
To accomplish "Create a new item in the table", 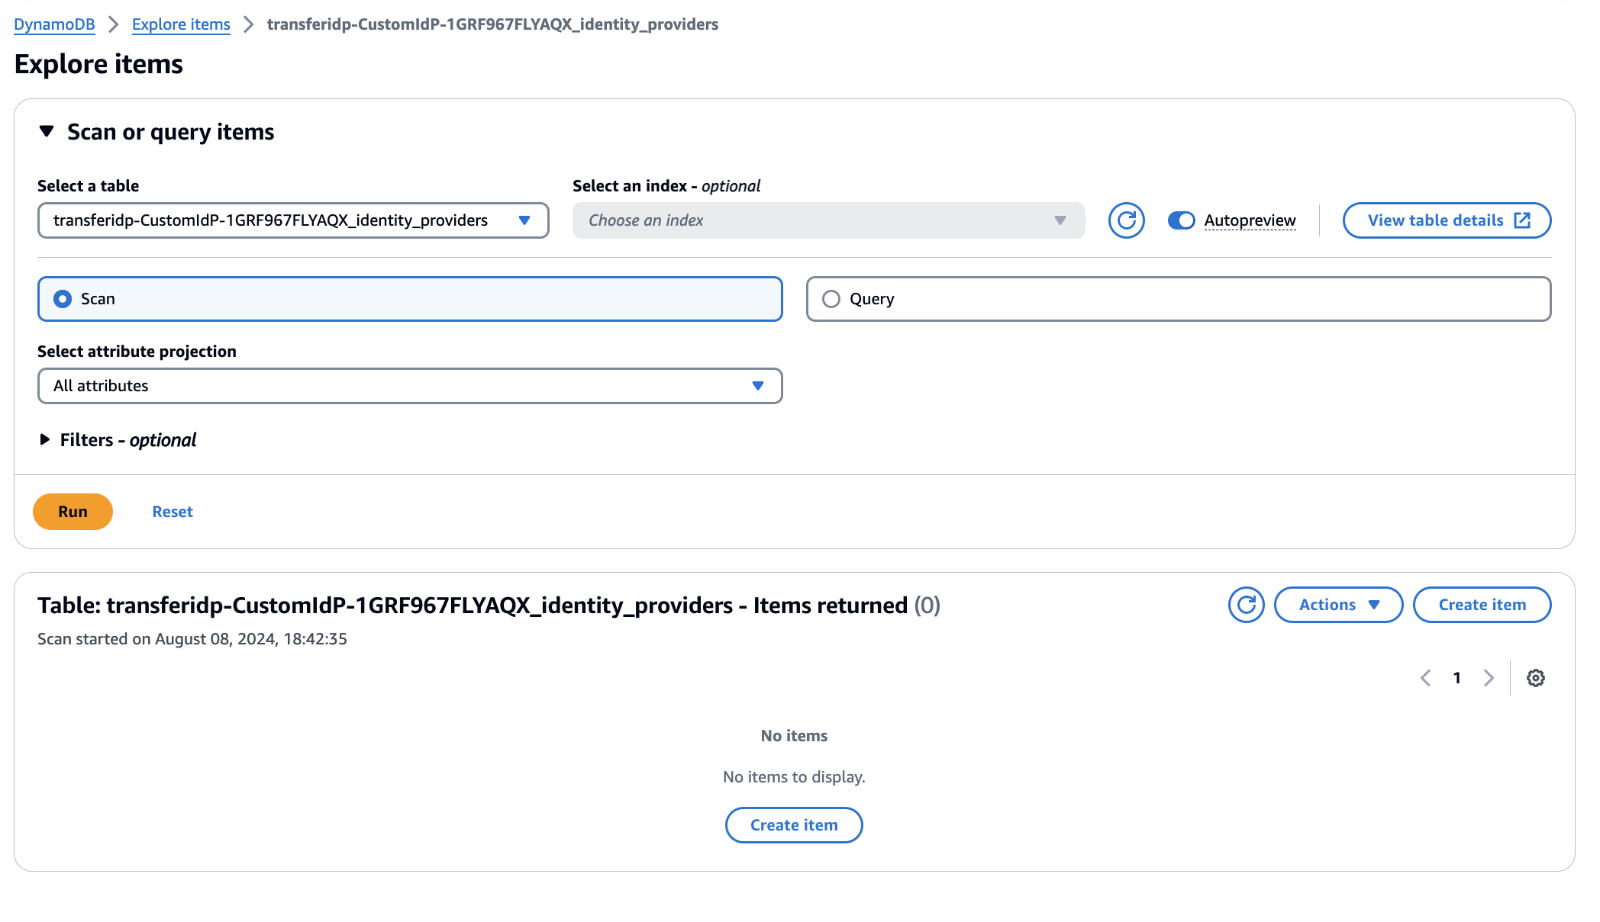I will point(1481,604).
